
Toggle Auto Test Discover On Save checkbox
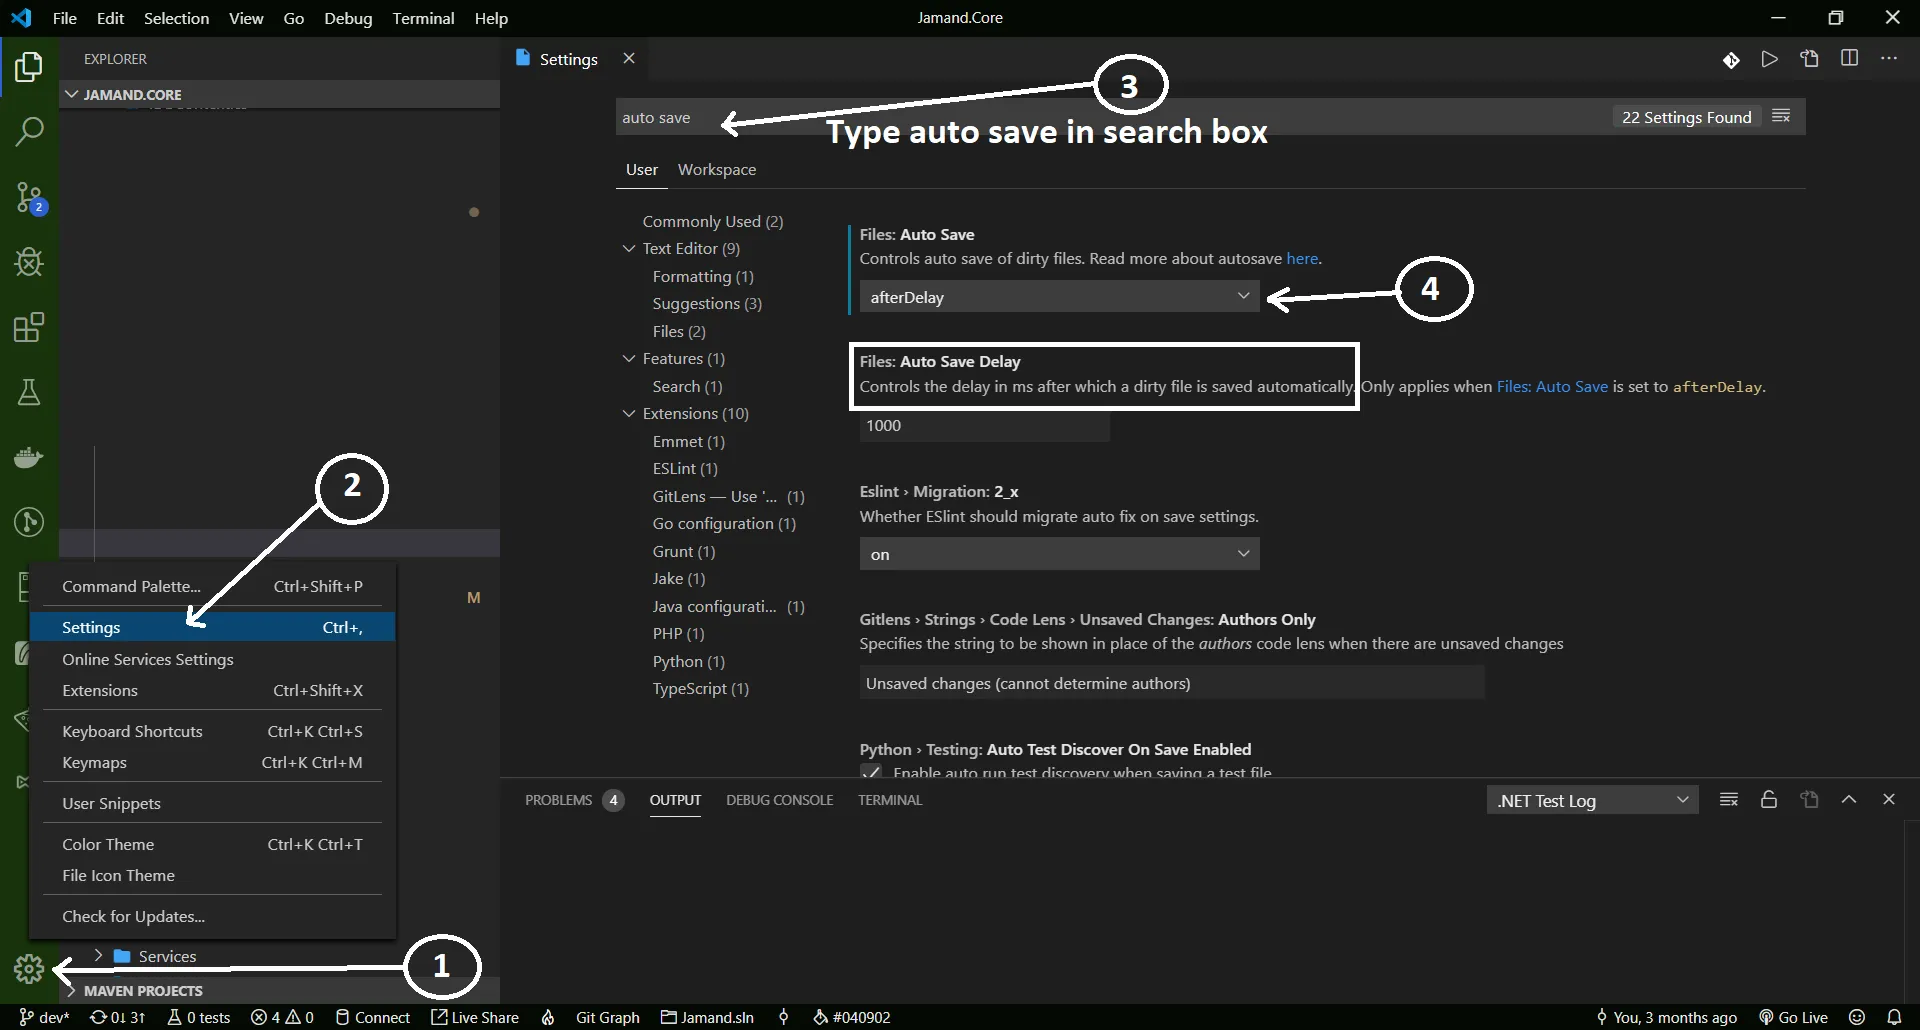pos(871,772)
